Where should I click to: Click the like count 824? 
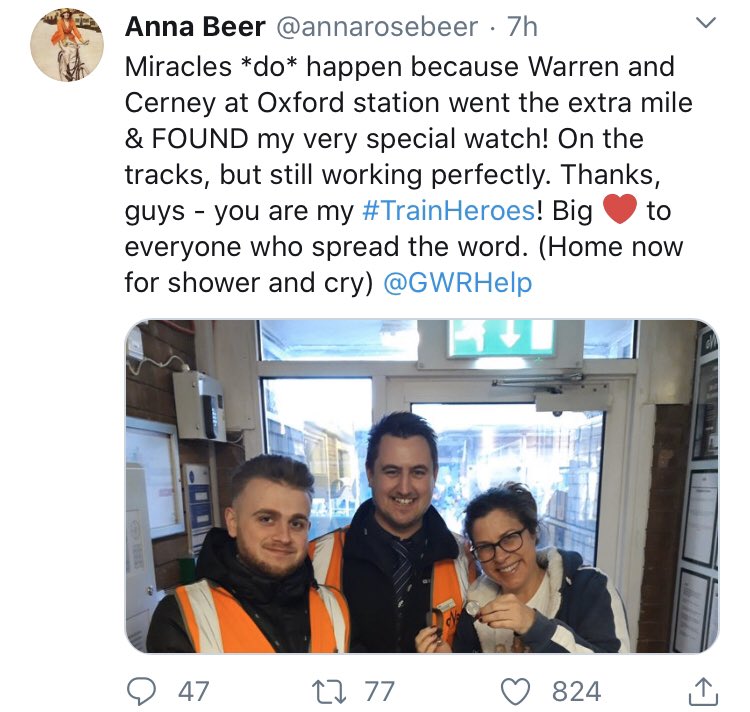(x=576, y=691)
